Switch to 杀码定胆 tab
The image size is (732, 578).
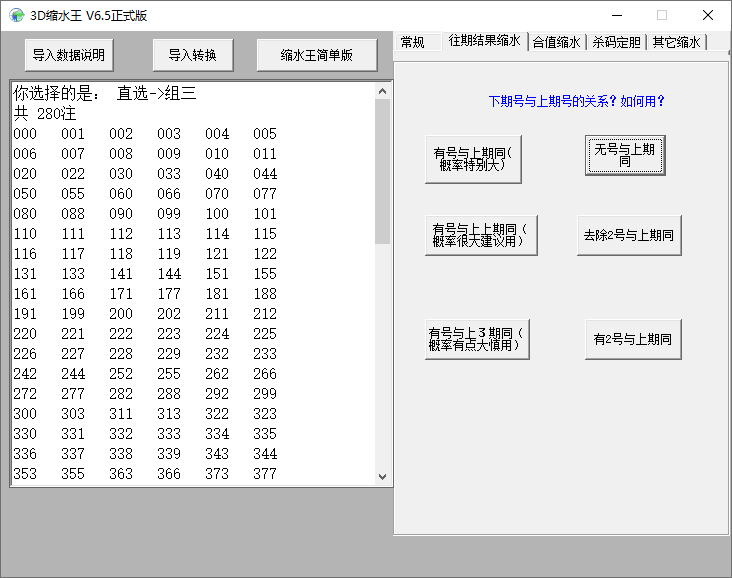click(616, 42)
